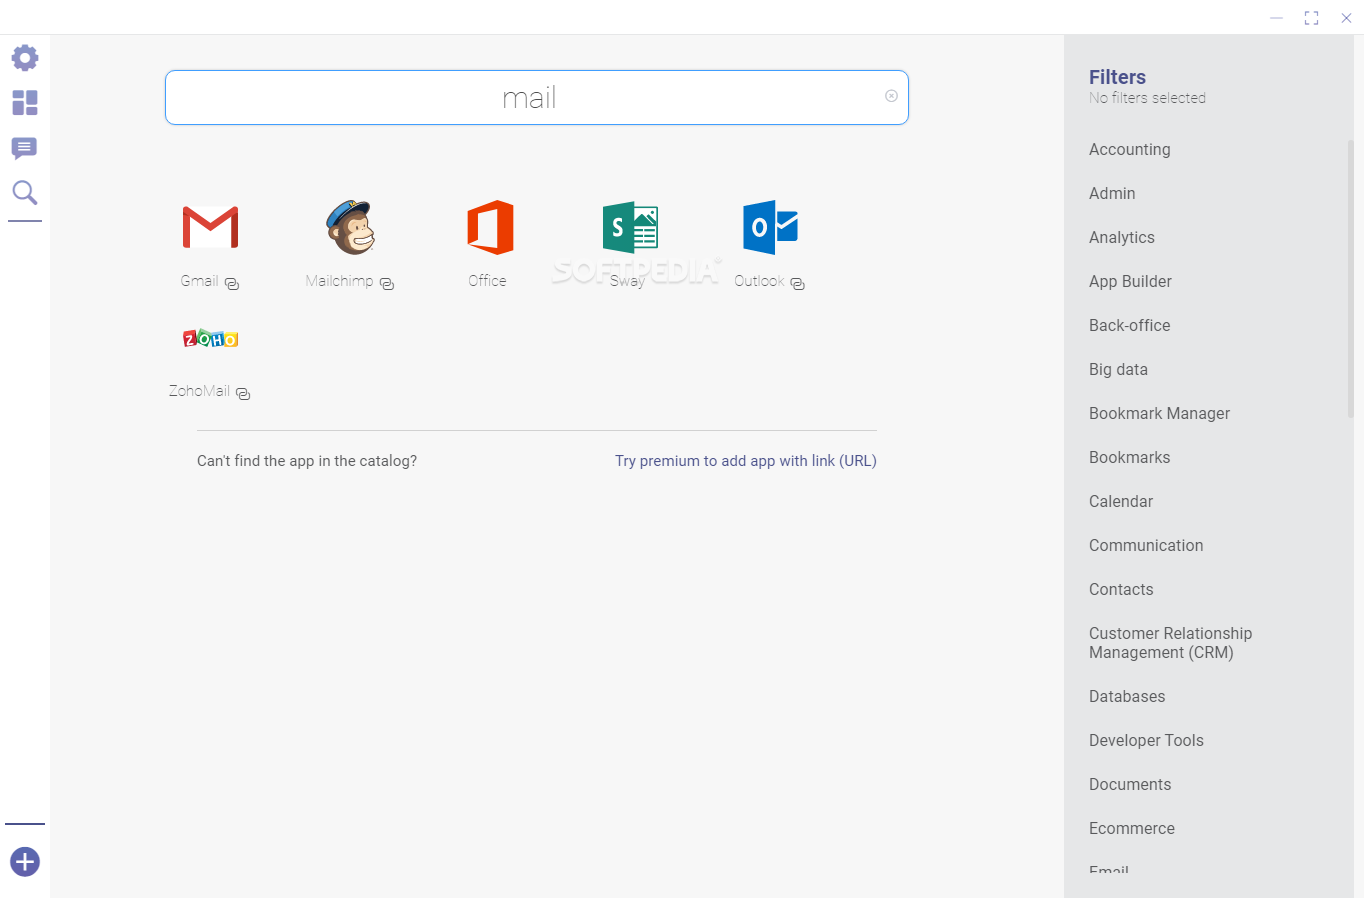Select the ZohoMail app icon
Image resolution: width=1364 pixels, height=898 pixels.
(x=210, y=338)
